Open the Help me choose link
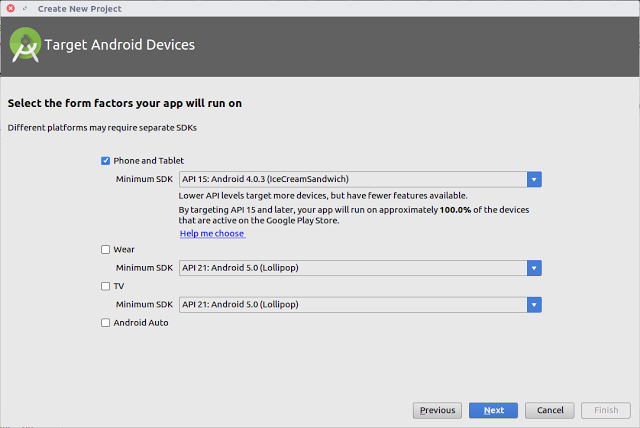The width and height of the screenshot is (640, 428). click(x=212, y=233)
